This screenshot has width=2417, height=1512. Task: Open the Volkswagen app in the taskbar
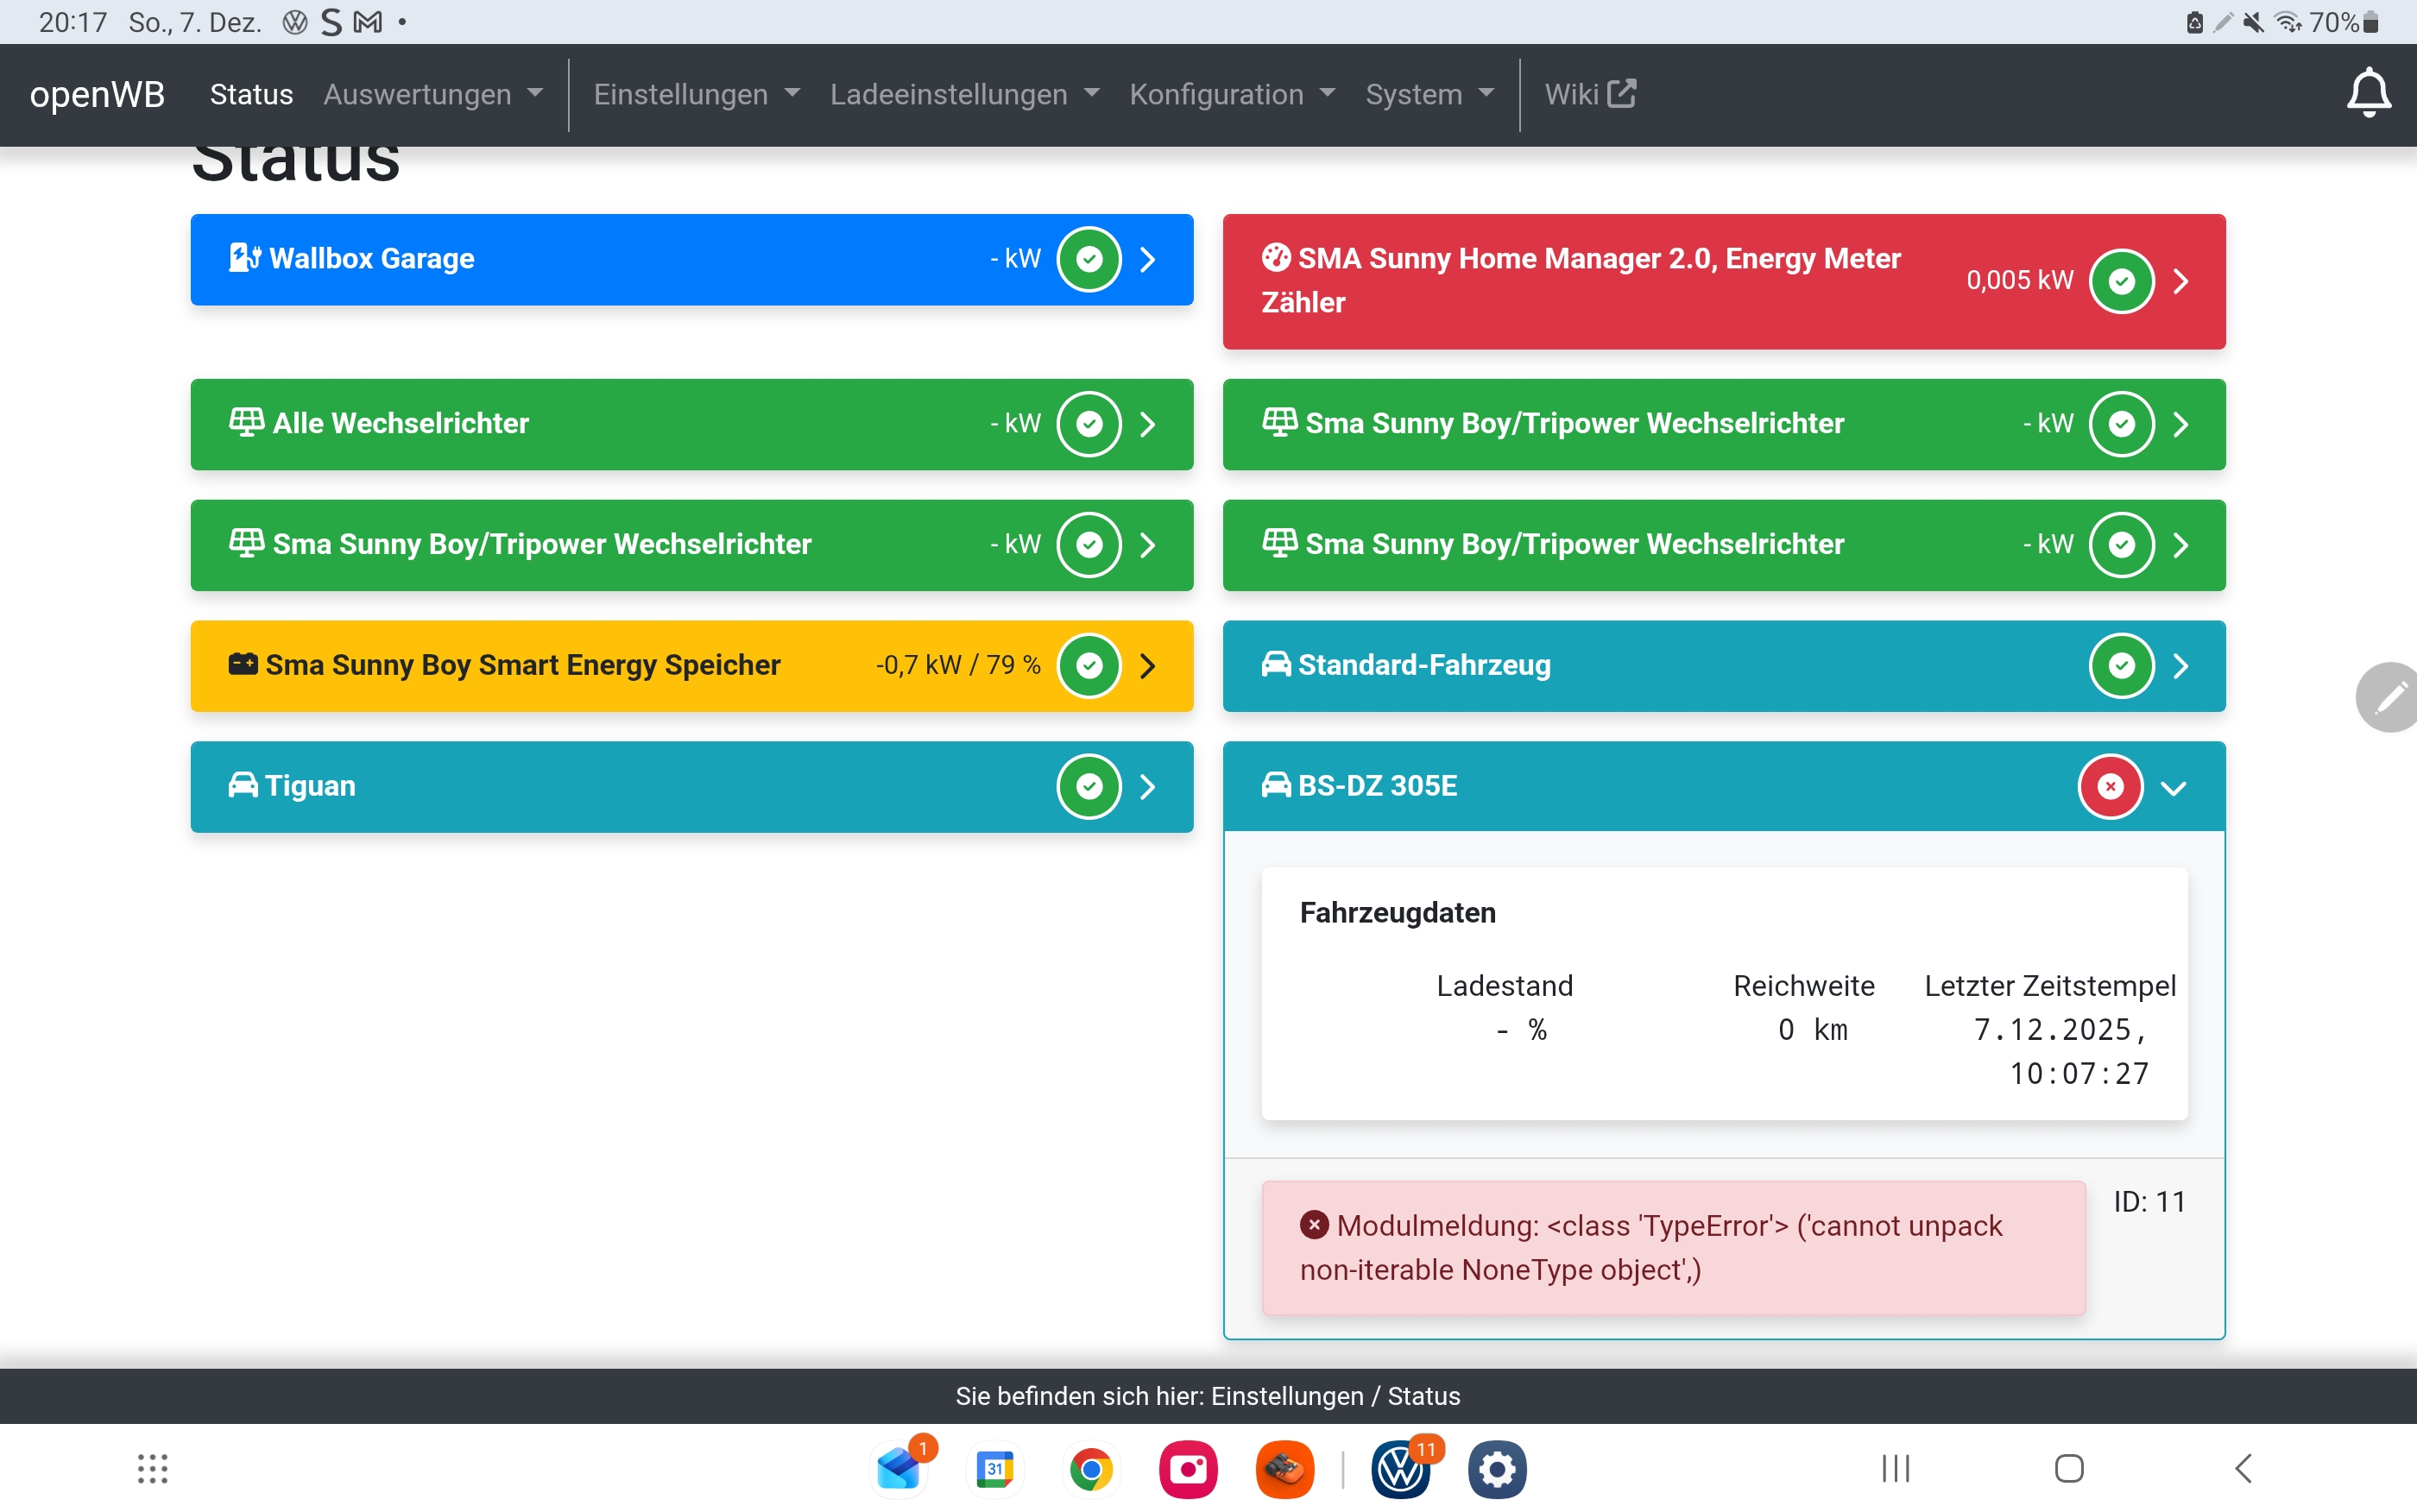pyautogui.click(x=1400, y=1470)
